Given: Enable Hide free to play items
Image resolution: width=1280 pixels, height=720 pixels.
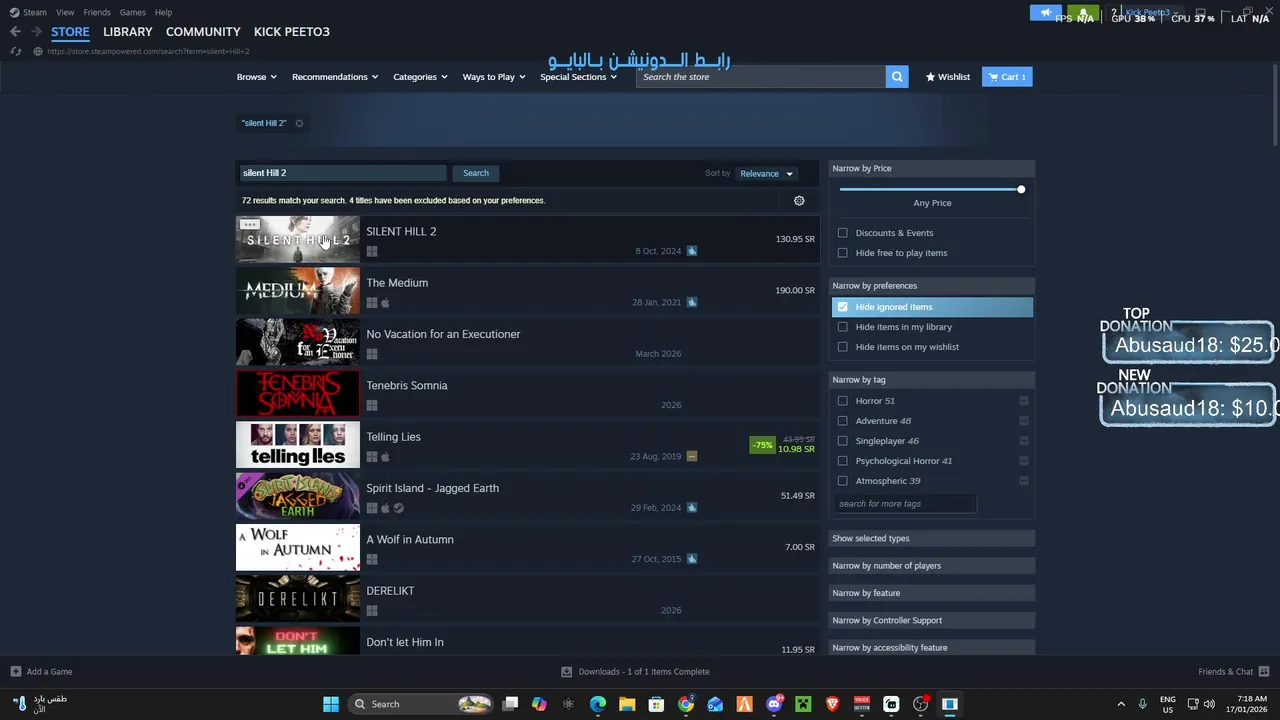Looking at the screenshot, I should (843, 253).
